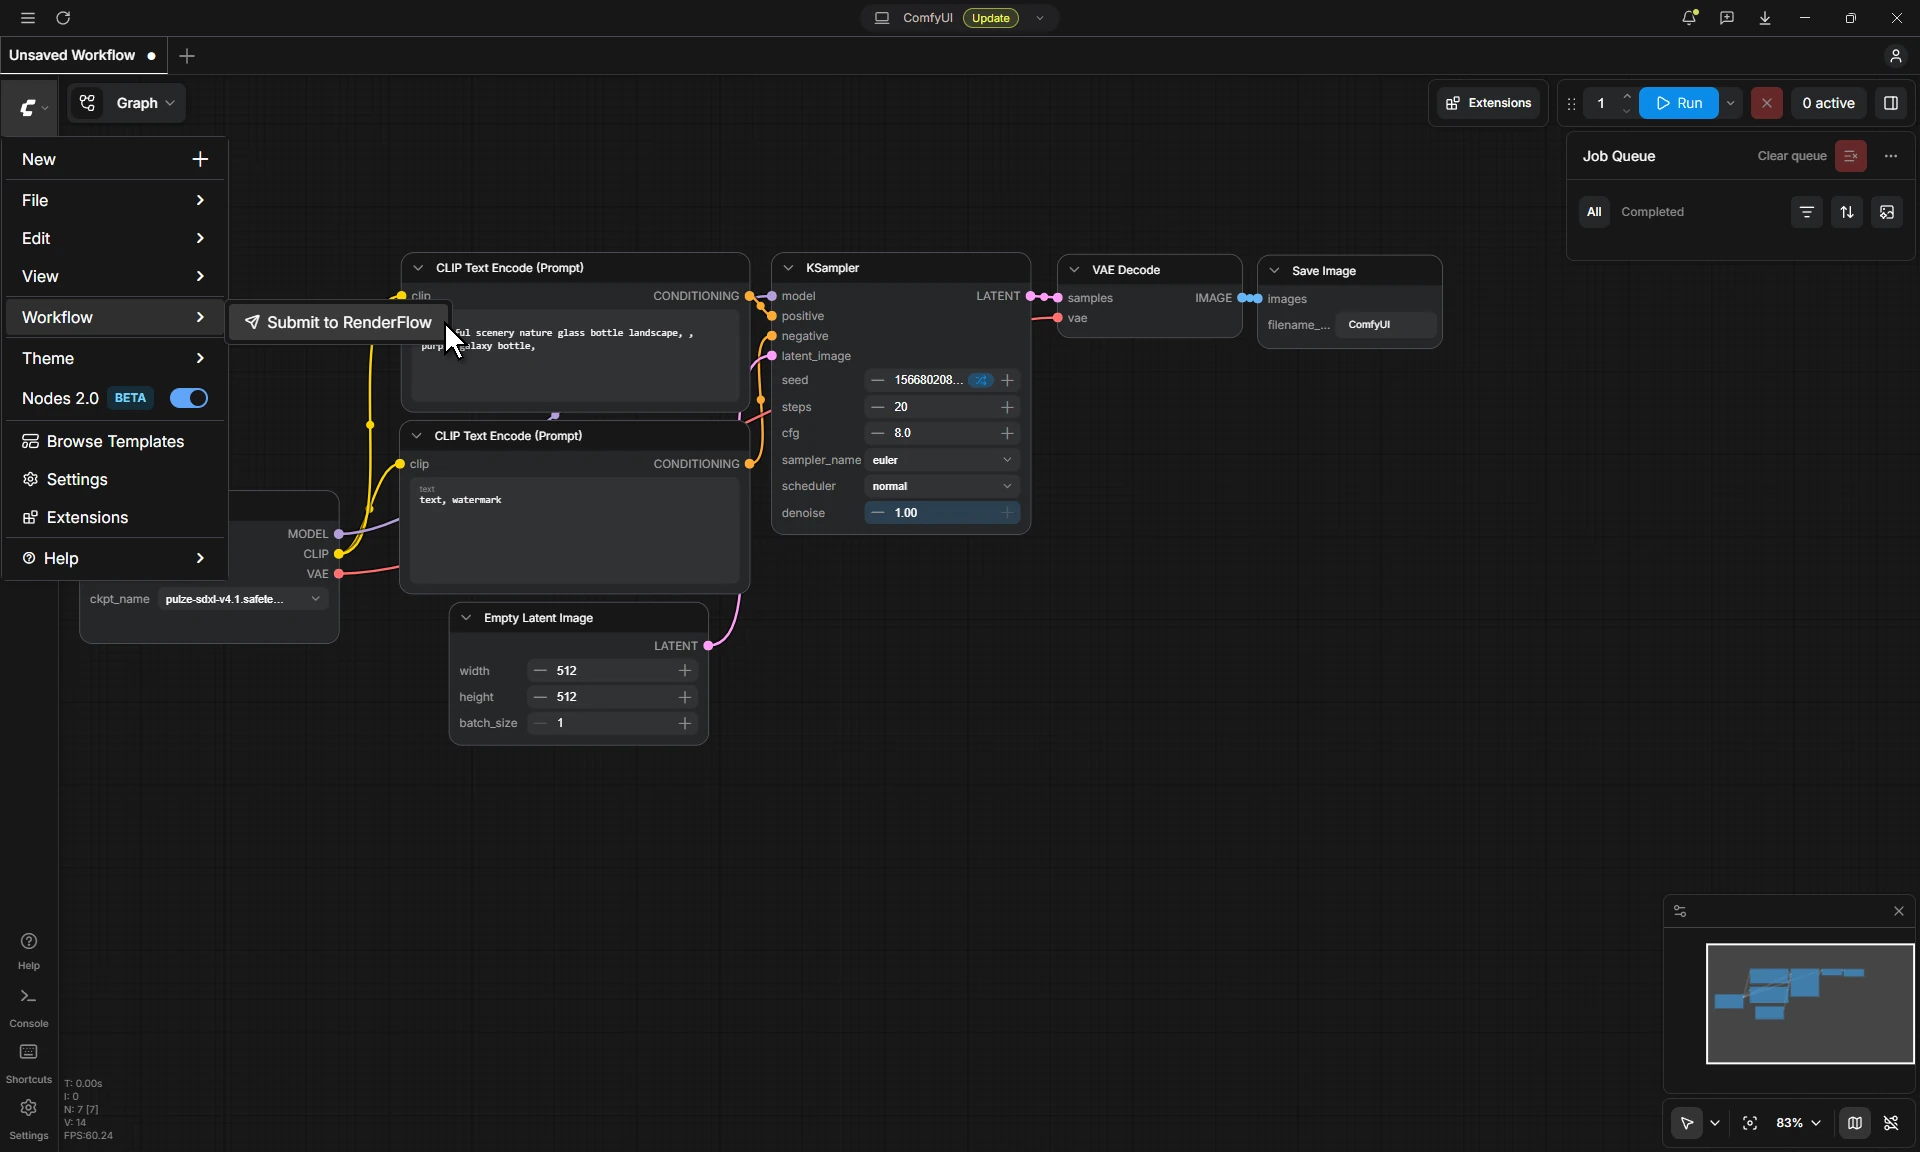
Task: Click the ComfyUI logo menu button
Action: click(30, 108)
